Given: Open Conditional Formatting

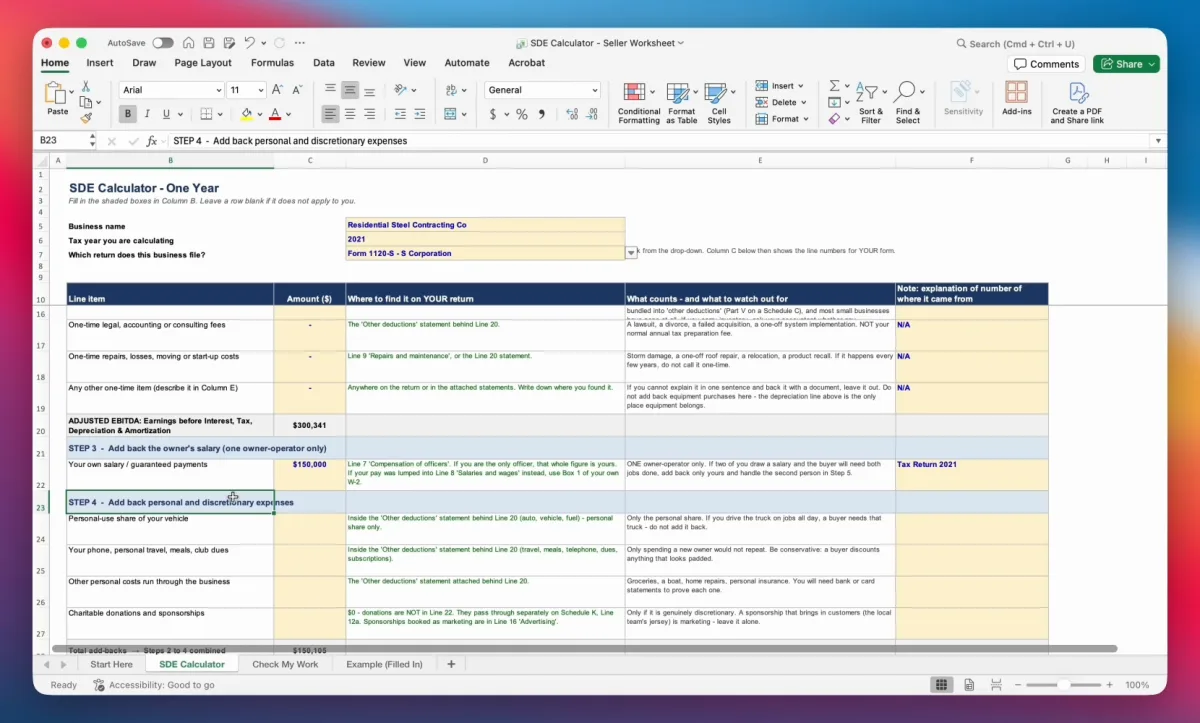Looking at the screenshot, I should click(x=639, y=103).
